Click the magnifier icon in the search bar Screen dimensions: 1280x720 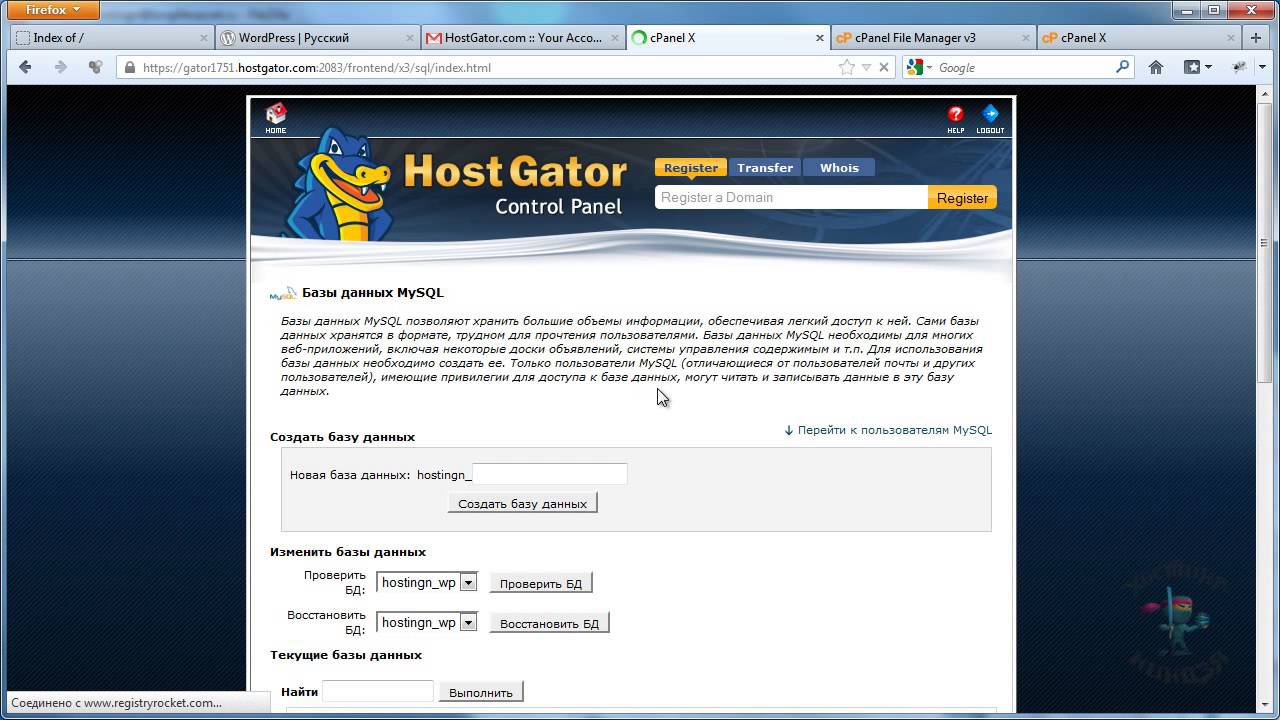1122,68
